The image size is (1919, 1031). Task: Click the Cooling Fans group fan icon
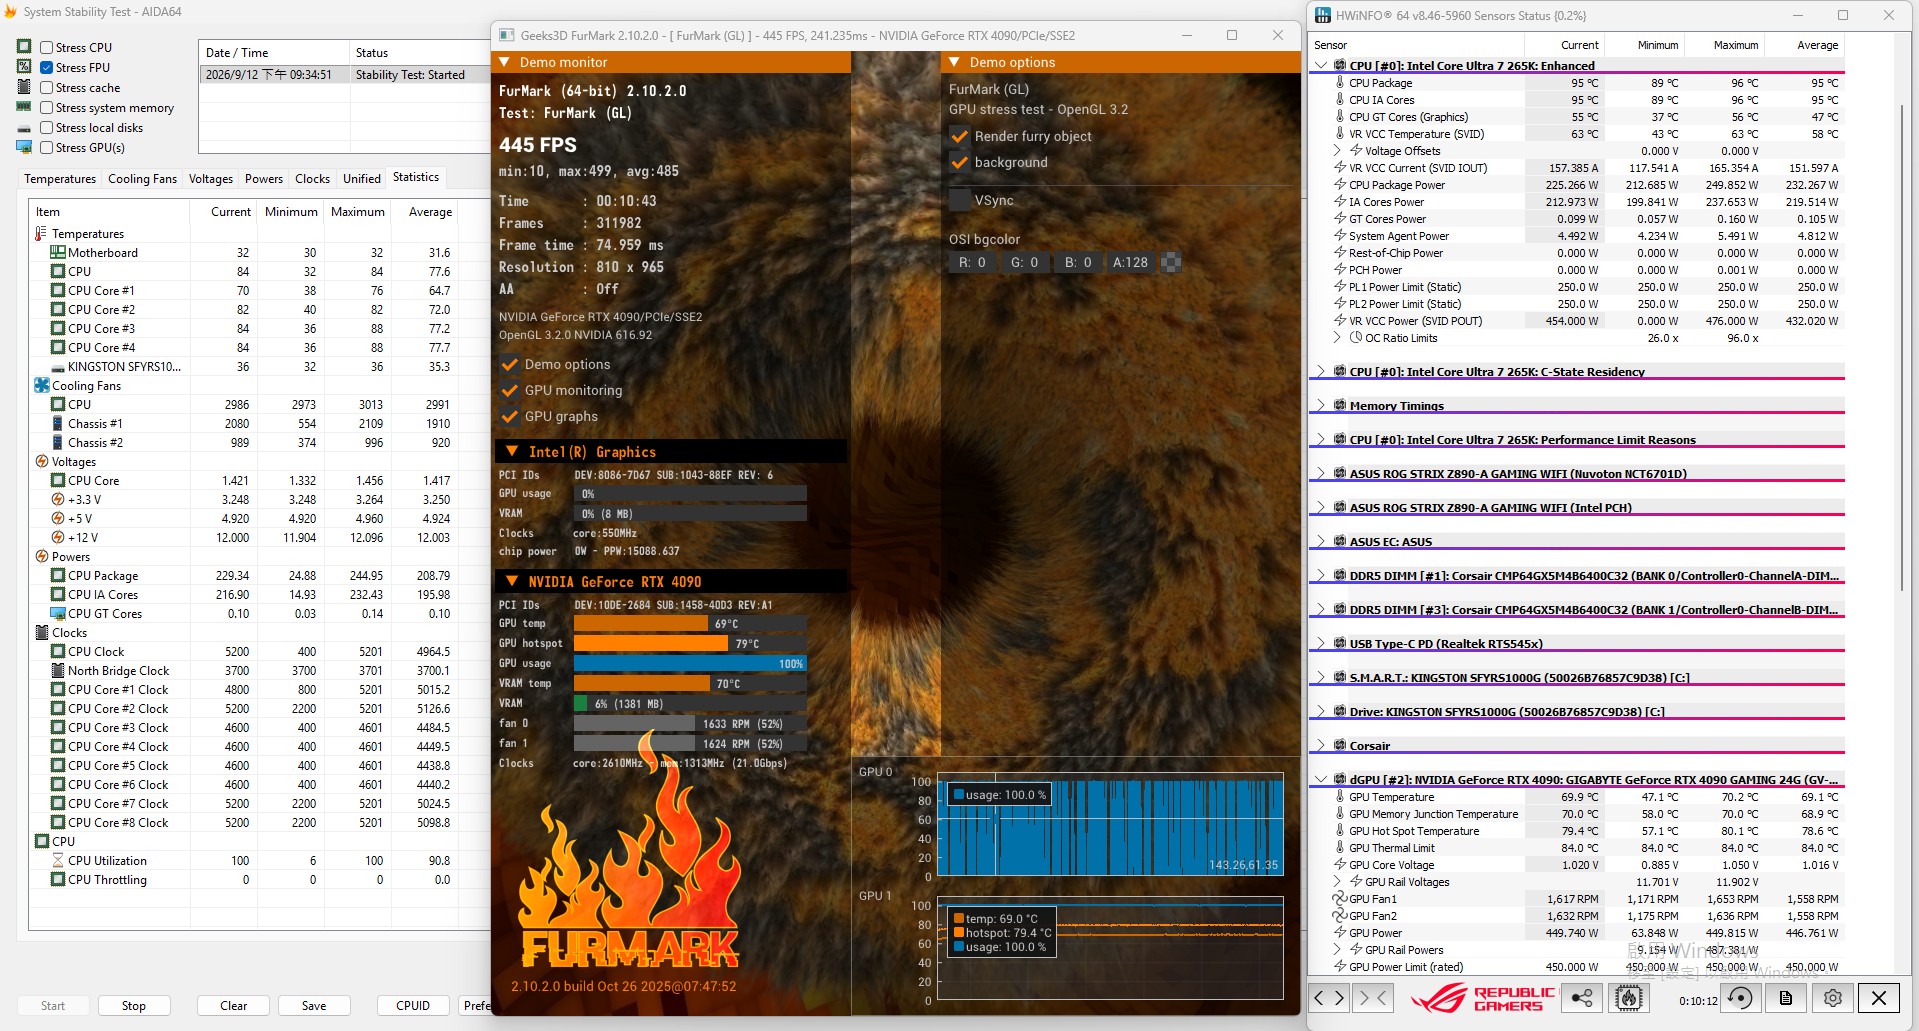42,385
